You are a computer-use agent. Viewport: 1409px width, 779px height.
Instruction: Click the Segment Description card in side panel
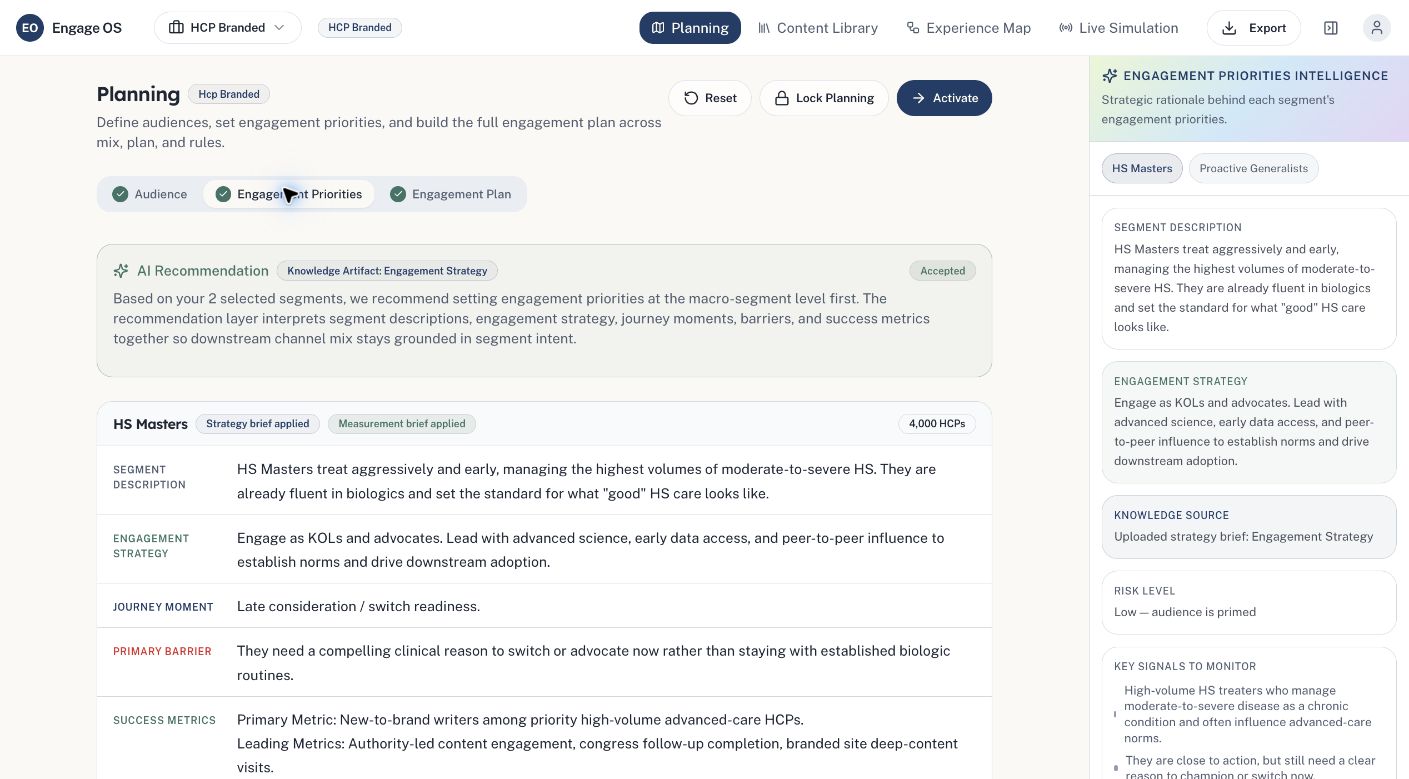point(1249,278)
